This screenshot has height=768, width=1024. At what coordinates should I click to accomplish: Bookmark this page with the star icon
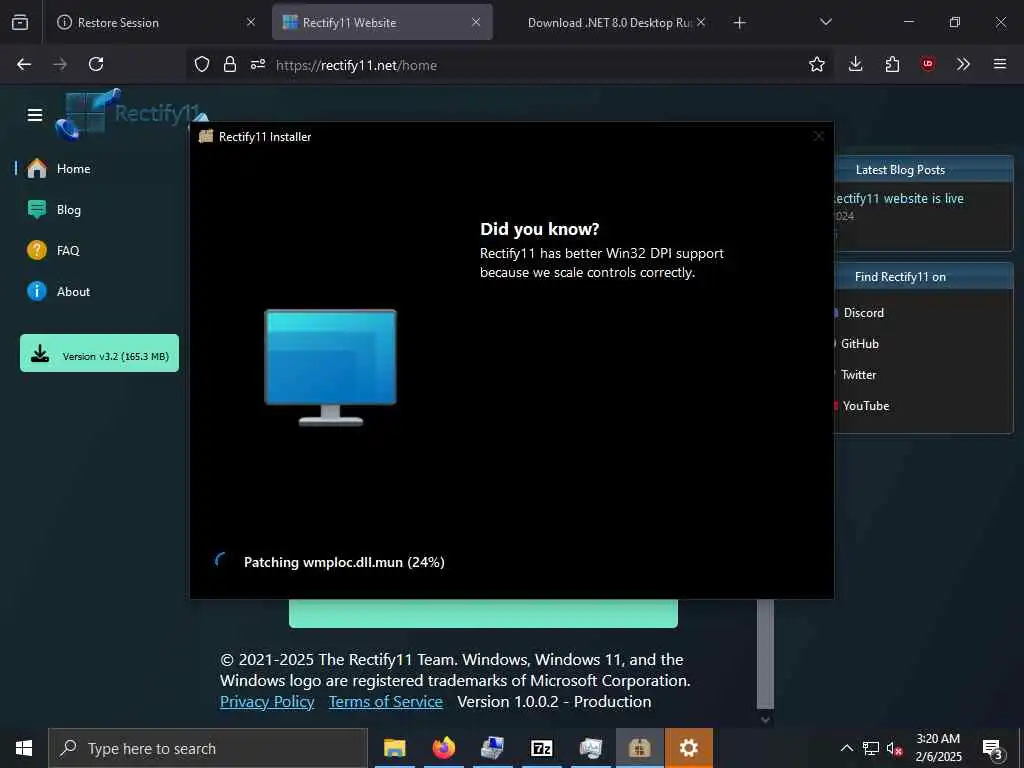[x=816, y=64]
